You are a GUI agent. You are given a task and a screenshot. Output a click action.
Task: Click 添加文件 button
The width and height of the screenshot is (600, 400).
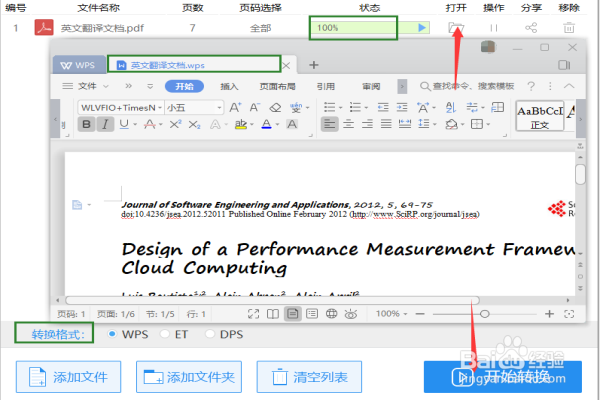point(68,377)
